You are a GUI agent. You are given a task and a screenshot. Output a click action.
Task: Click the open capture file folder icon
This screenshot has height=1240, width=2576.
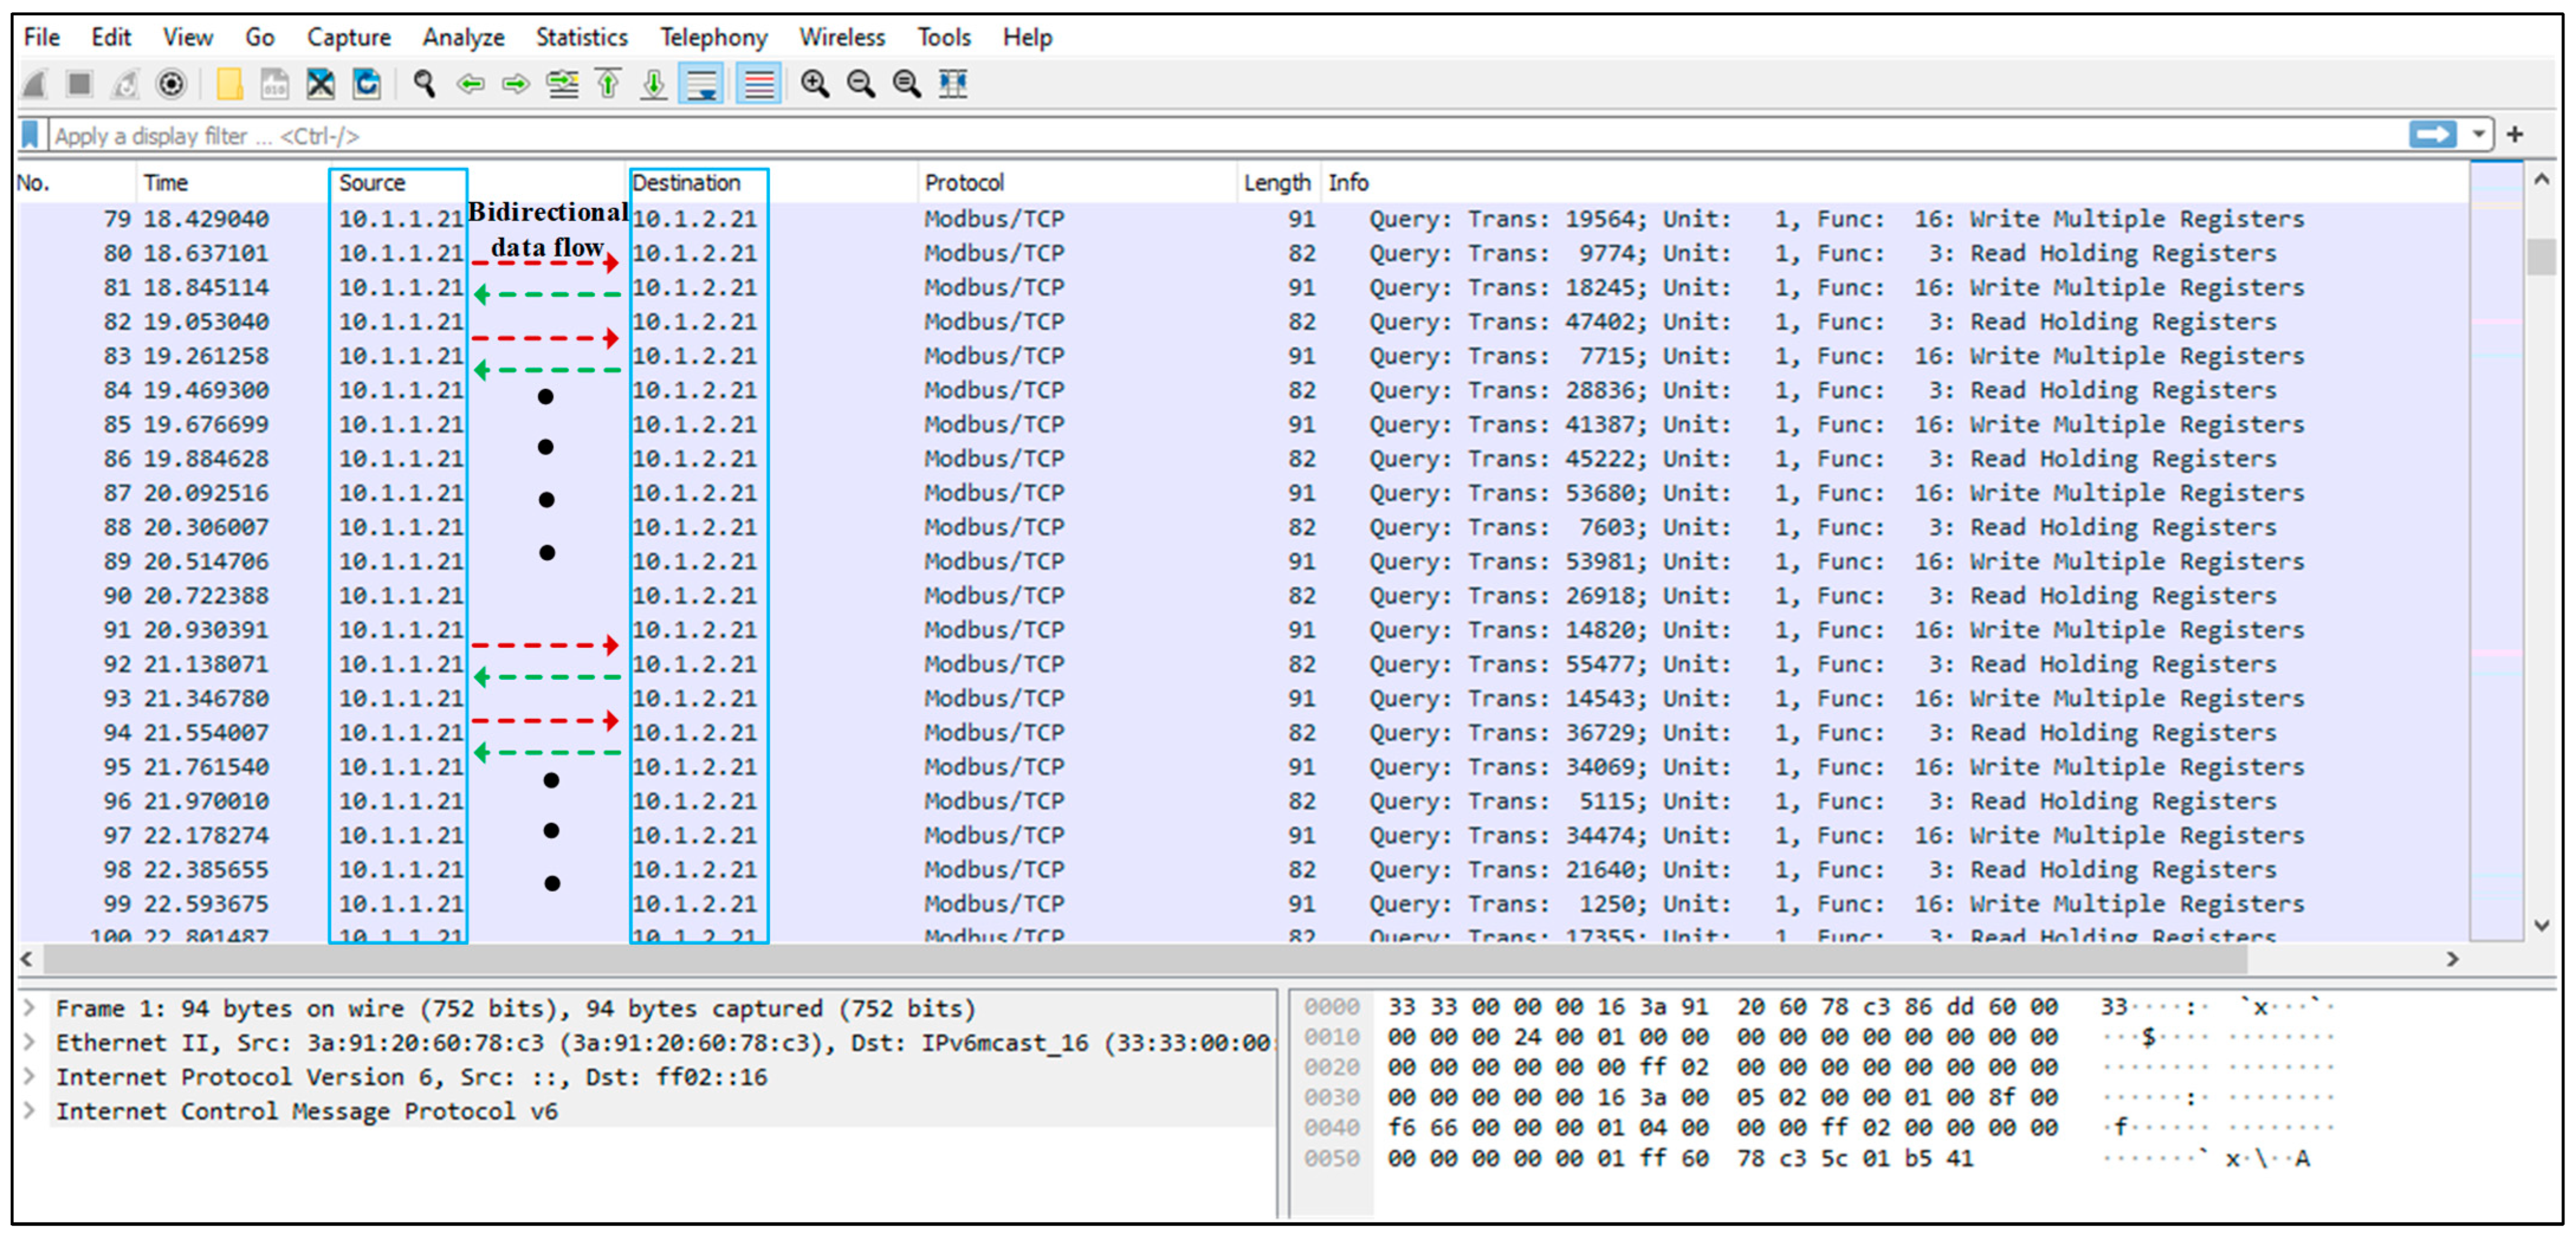tap(229, 84)
